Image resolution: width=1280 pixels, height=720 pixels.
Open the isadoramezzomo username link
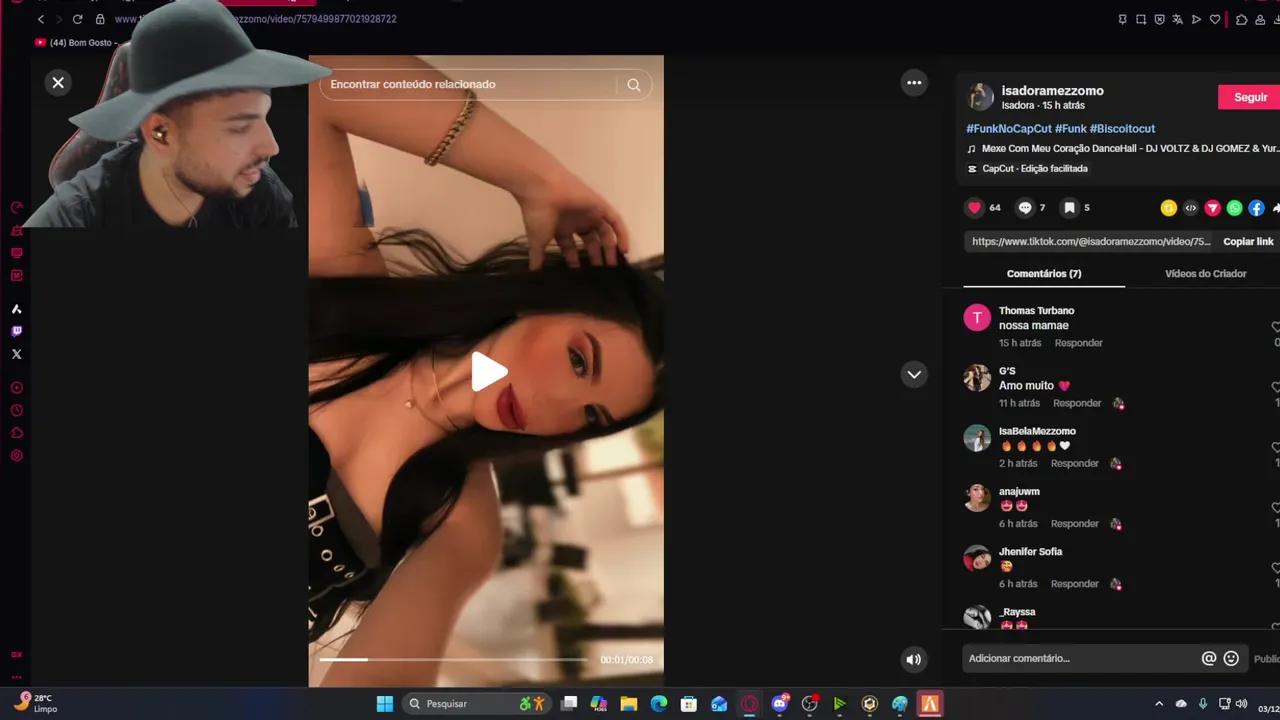click(x=1052, y=91)
